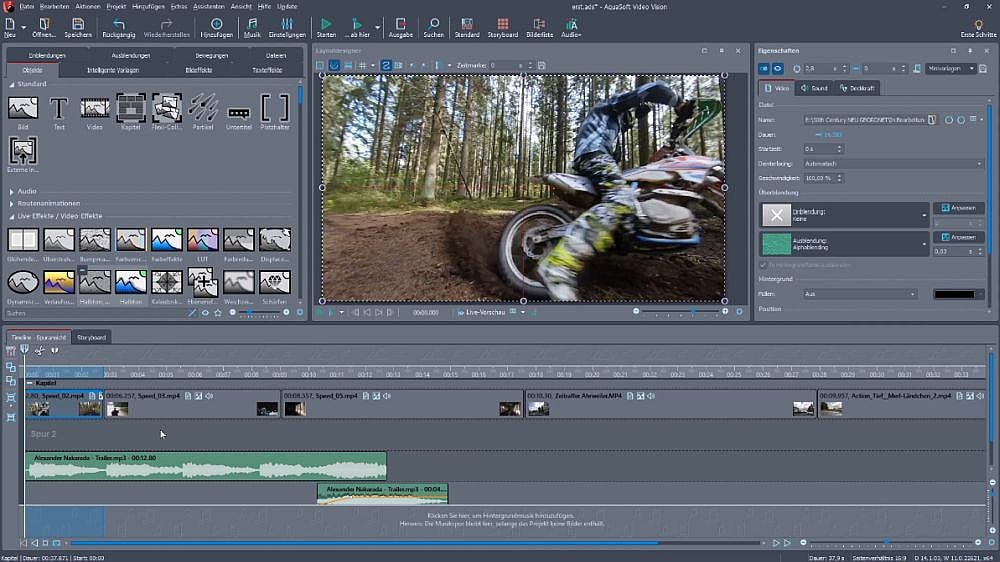
Task: Click the Ausgabe export icon
Action: click(400, 25)
